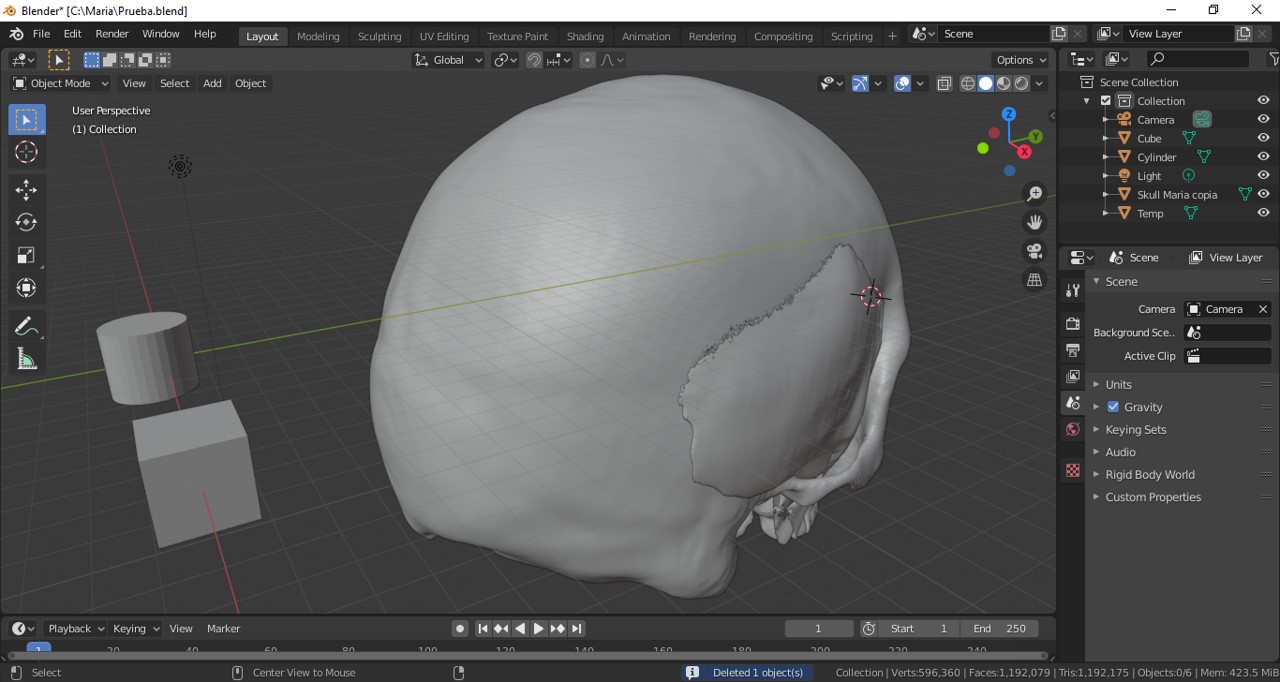1280x682 pixels.
Task: Open the Options dropdown
Action: pyautogui.click(x=1021, y=60)
